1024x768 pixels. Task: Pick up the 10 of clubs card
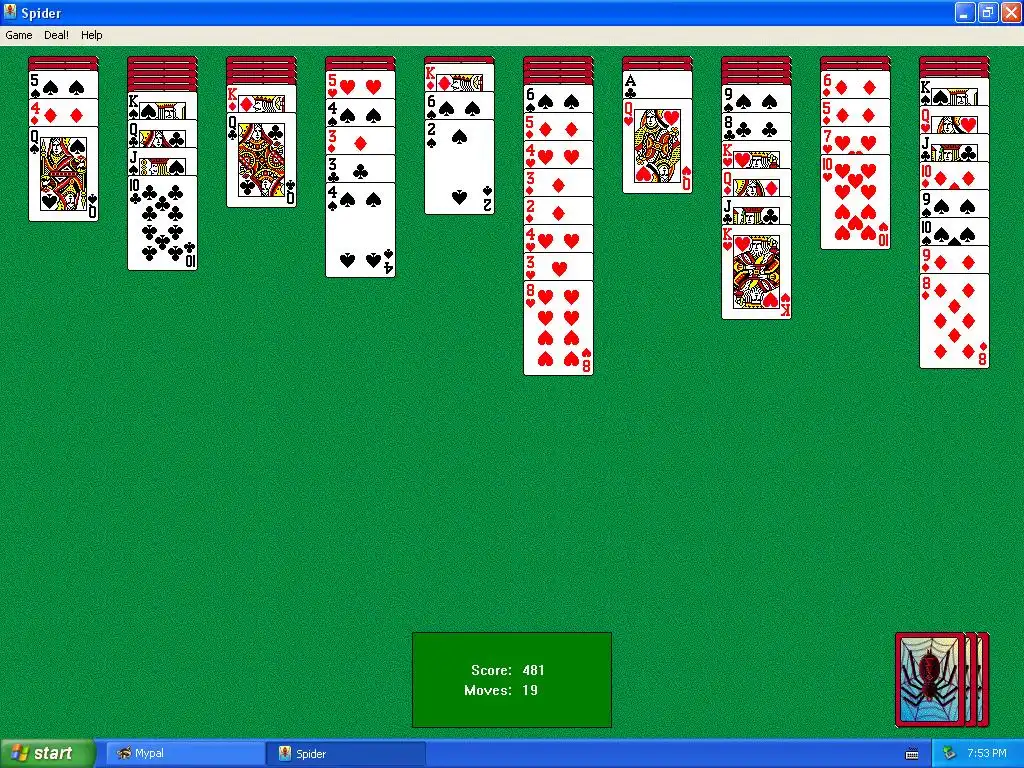click(x=163, y=223)
